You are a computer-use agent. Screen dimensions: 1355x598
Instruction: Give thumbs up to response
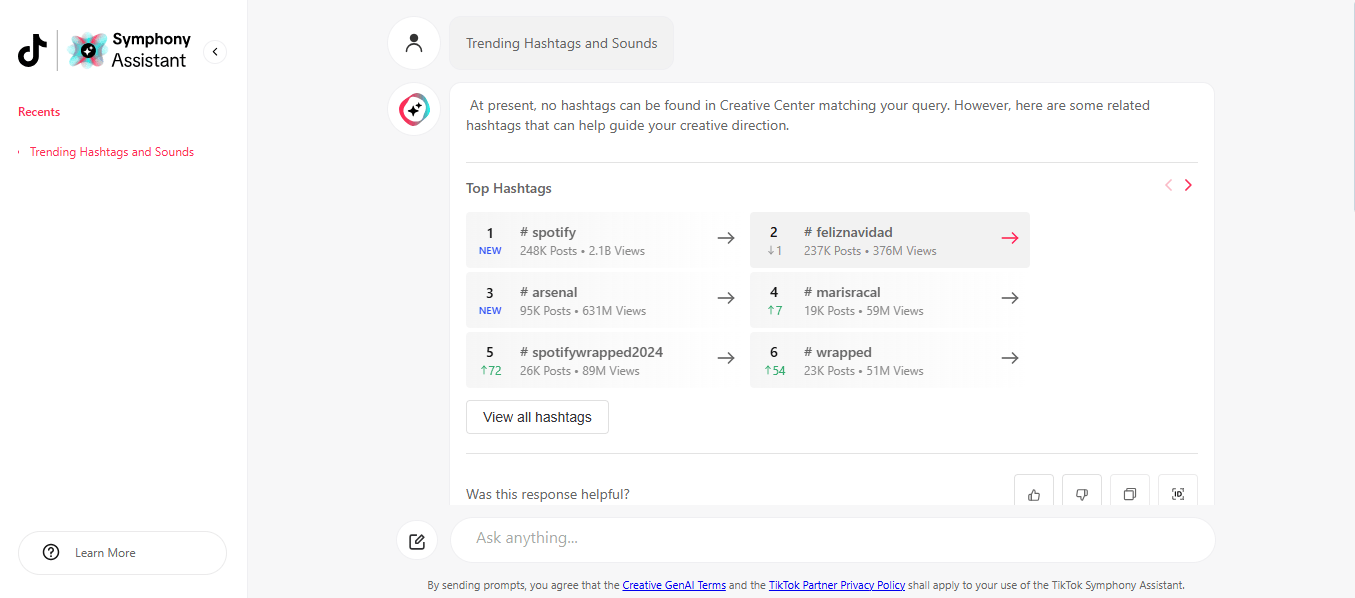pyautogui.click(x=1034, y=493)
